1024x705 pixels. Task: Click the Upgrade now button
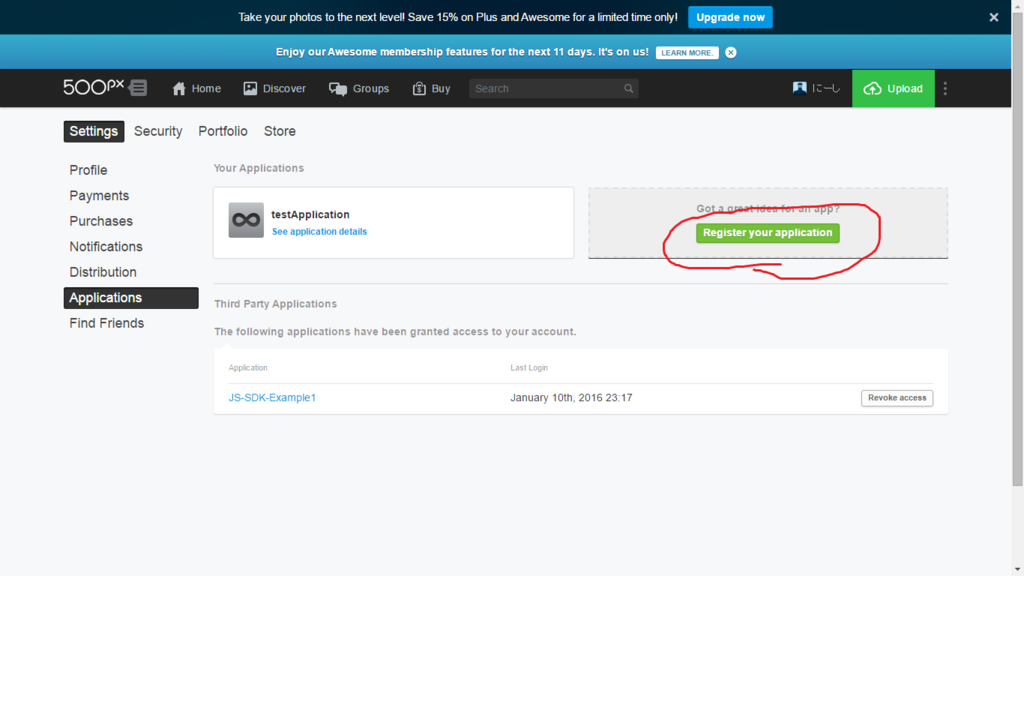tap(730, 18)
